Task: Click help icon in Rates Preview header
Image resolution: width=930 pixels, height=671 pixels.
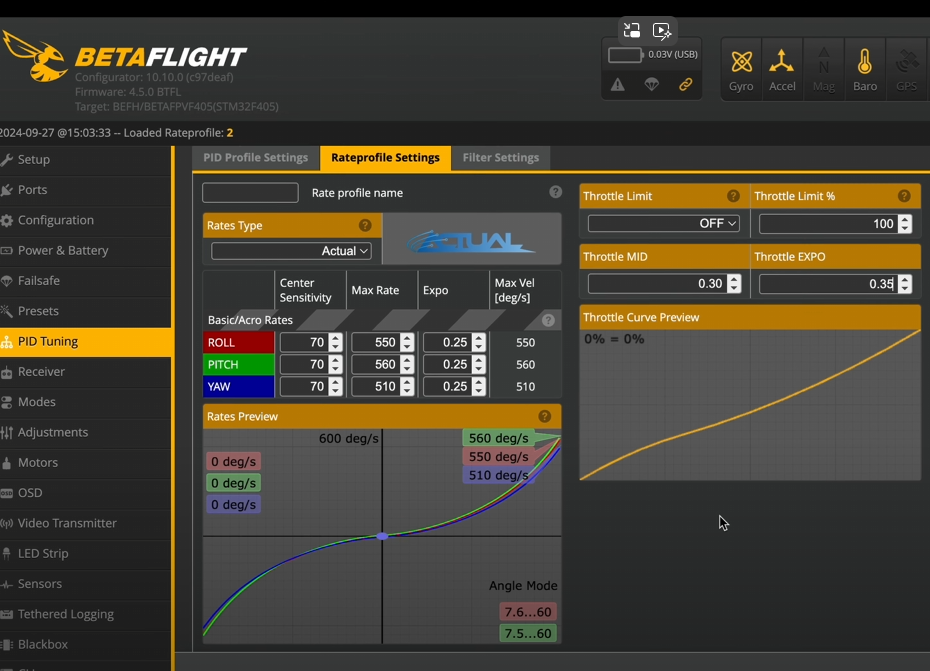Action: (545, 417)
